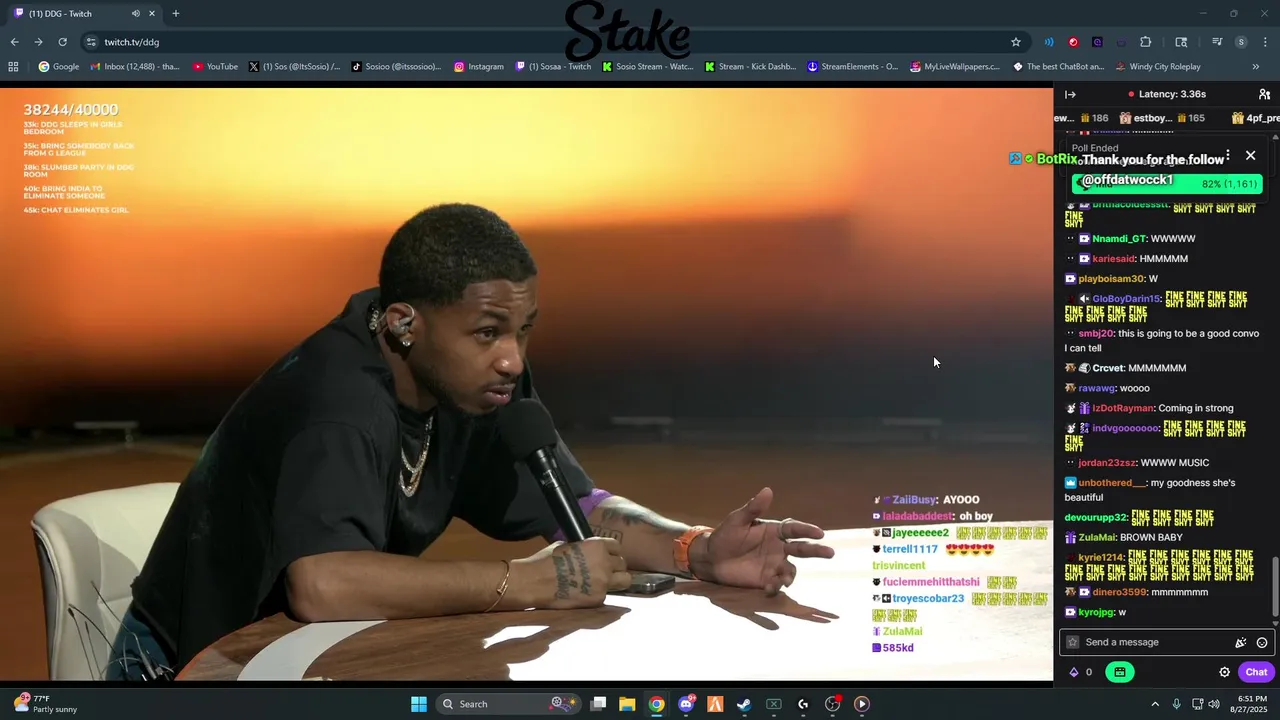Viewport: 1280px width, 720px height.
Task: View site information icon in address bar
Action: click(91, 42)
